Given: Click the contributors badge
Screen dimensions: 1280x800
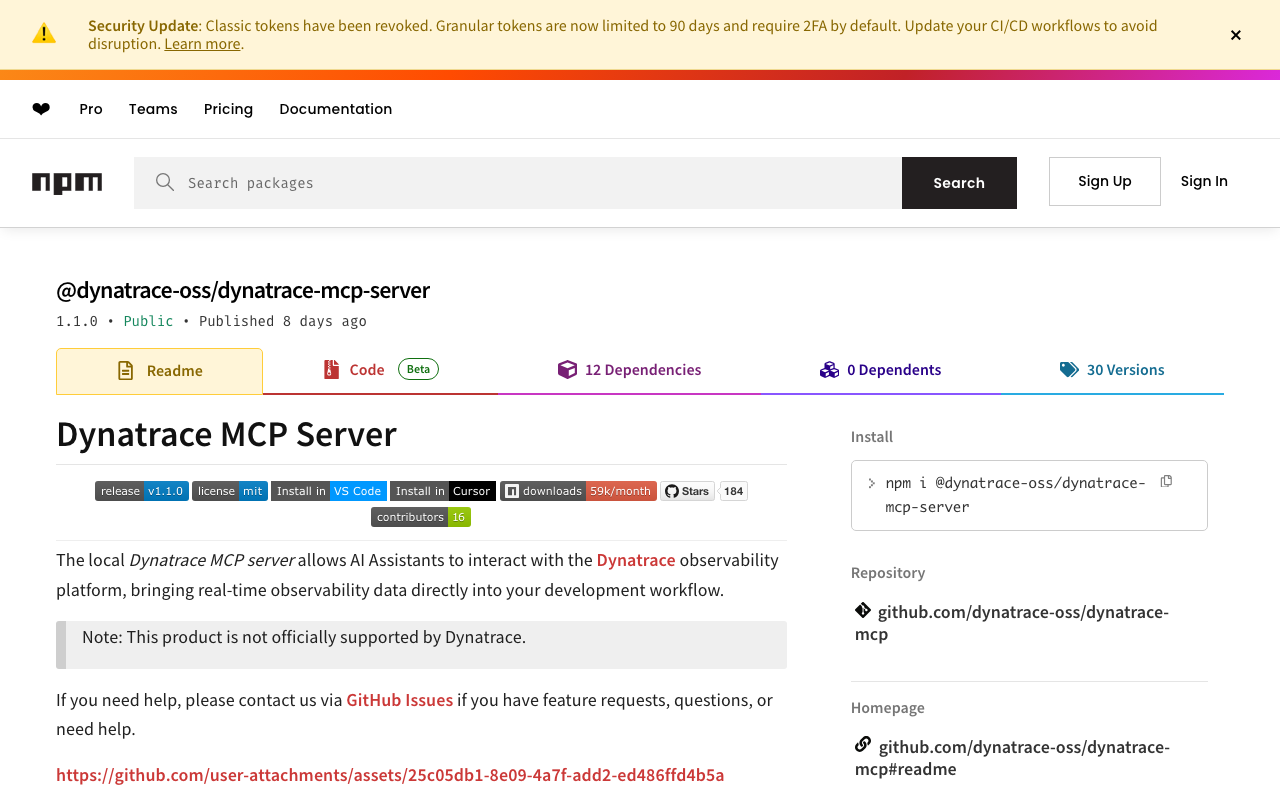Looking at the screenshot, I should [x=420, y=517].
